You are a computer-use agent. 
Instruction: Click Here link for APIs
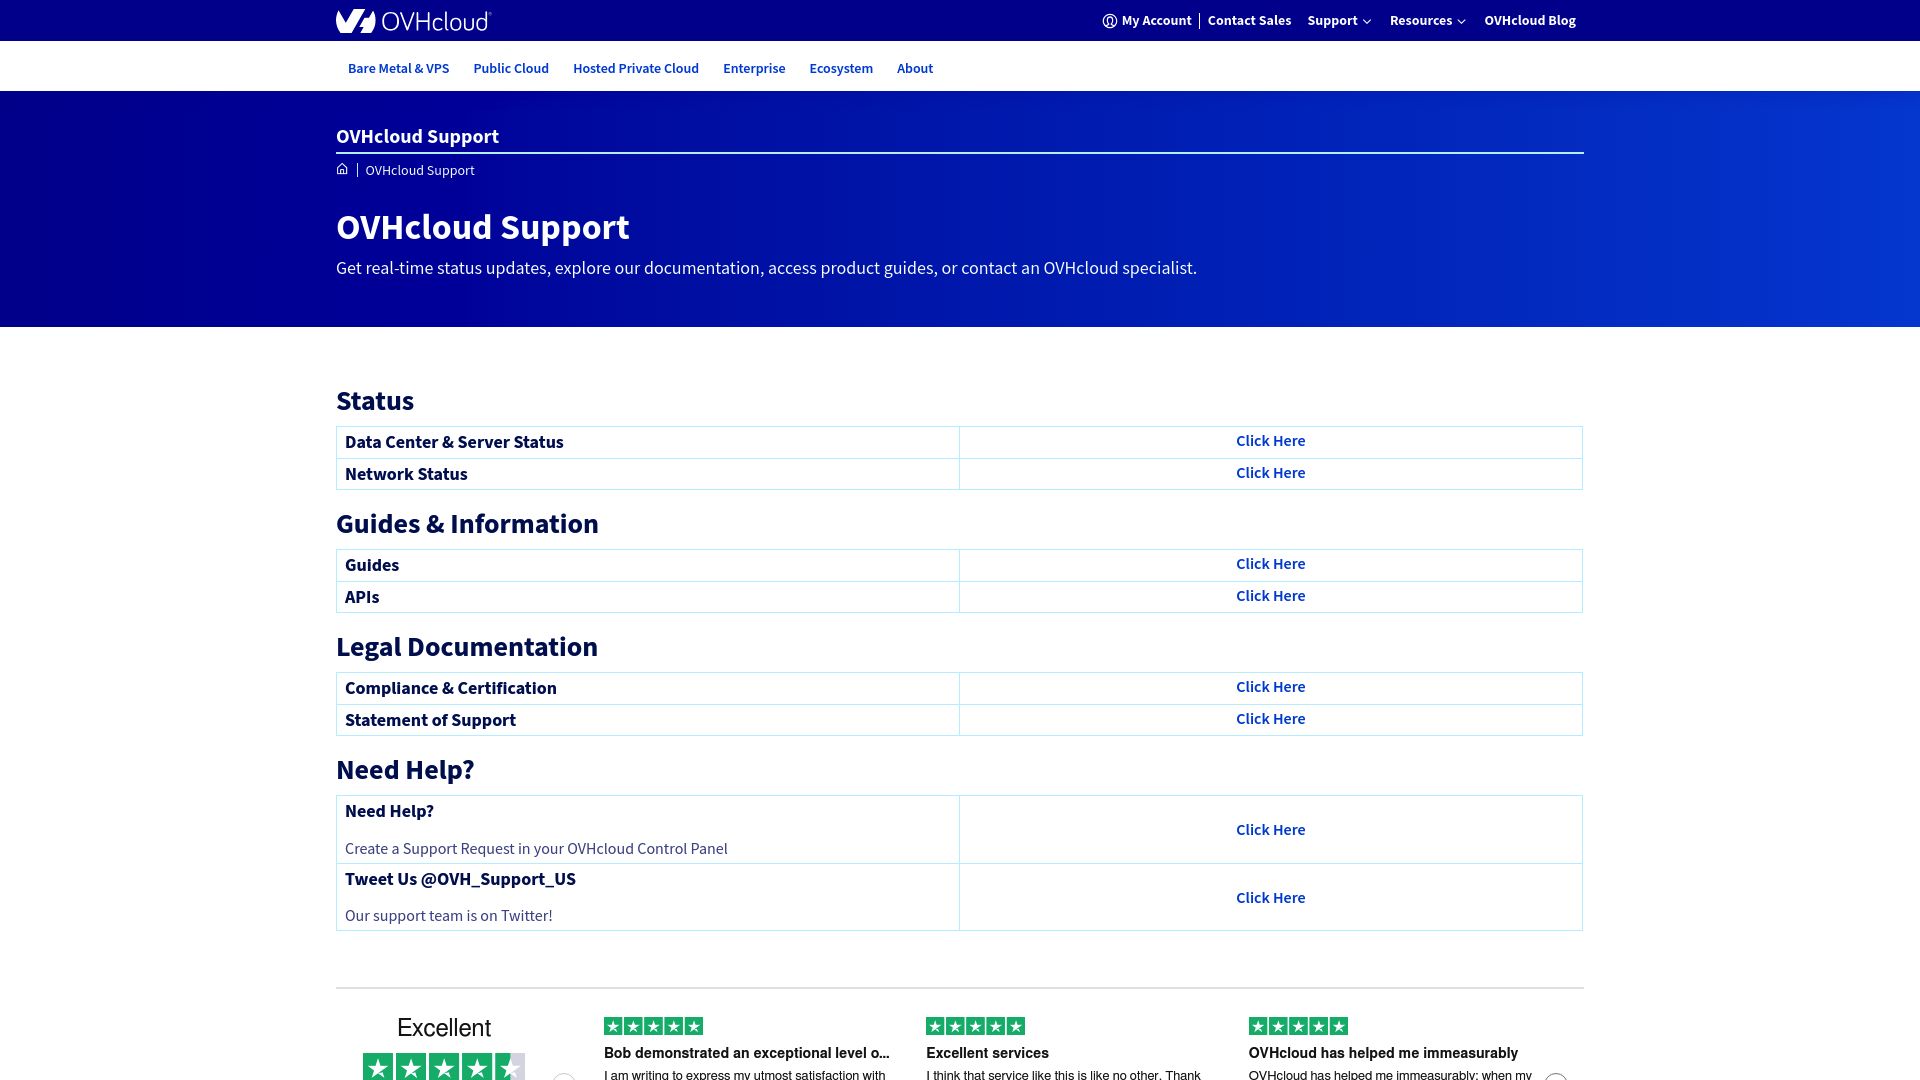[x=1270, y=596]
